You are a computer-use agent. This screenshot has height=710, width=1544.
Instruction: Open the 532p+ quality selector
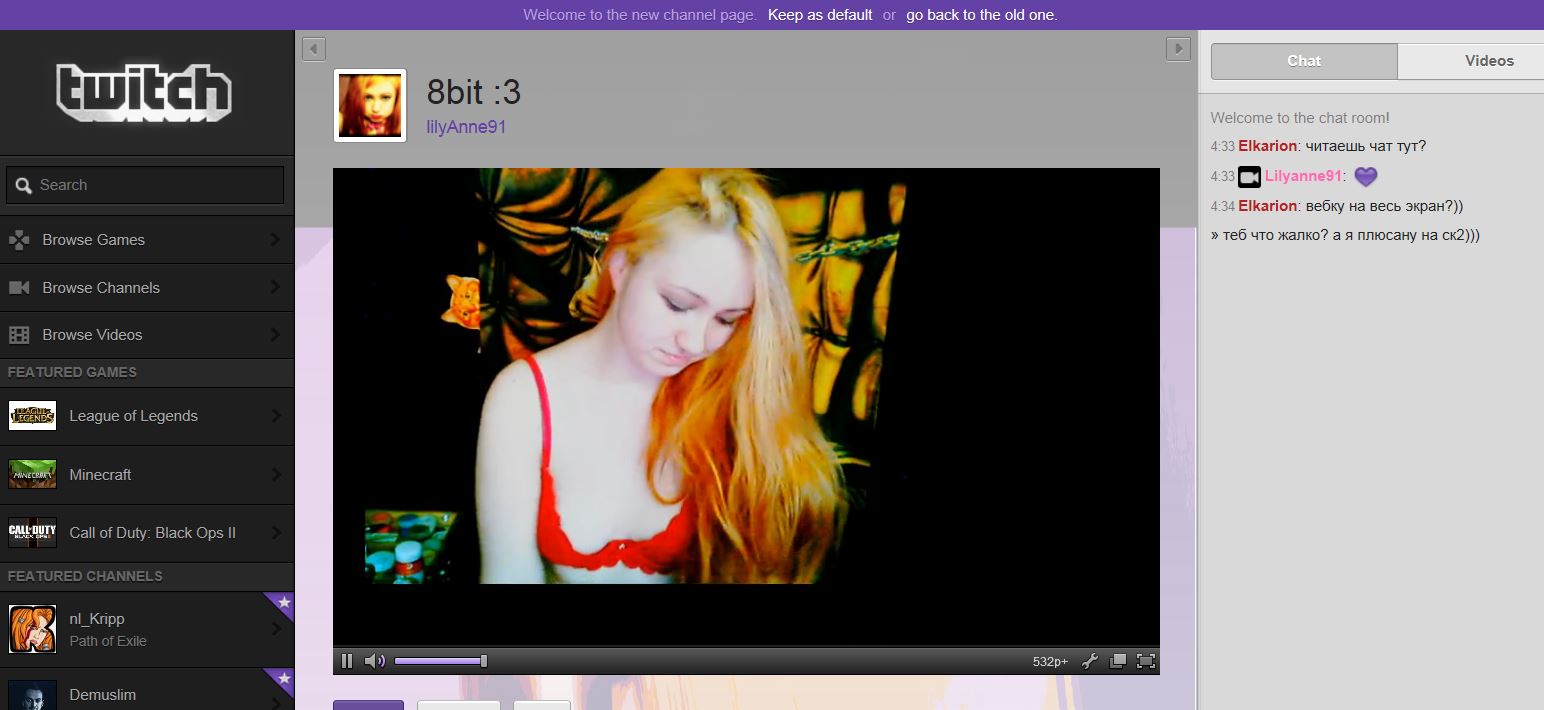pyautogui.click(x=1050, y=661)
